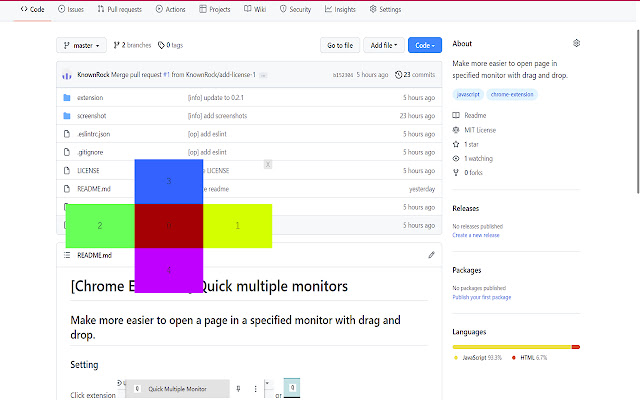Click the scale icon next to MIT License
This screenshot has height=400, width=640.
click(x=456, y=130)
